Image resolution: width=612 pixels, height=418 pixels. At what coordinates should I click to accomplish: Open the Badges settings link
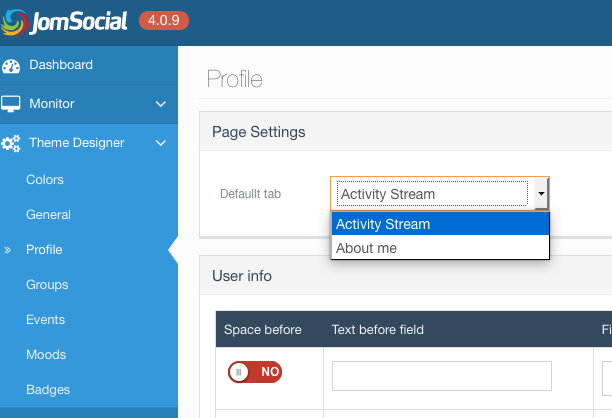[x=48, y=390]
